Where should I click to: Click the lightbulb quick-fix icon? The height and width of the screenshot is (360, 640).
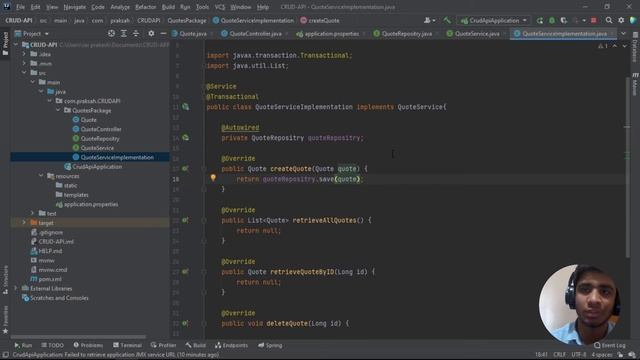coord(213,178)
